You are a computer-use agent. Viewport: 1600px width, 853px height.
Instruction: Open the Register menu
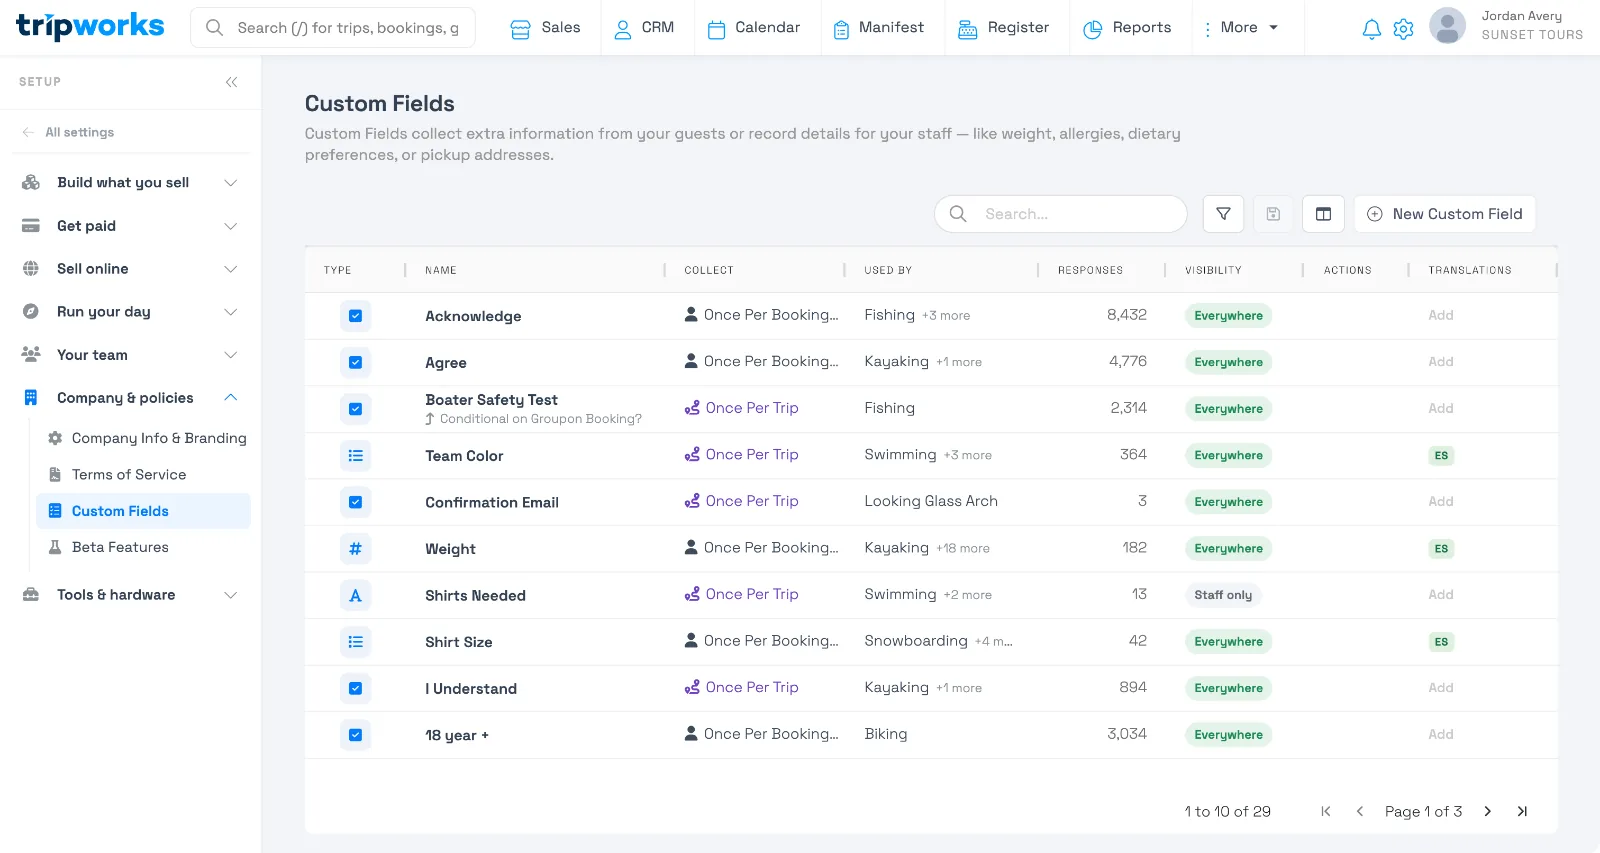[1004, 28]
